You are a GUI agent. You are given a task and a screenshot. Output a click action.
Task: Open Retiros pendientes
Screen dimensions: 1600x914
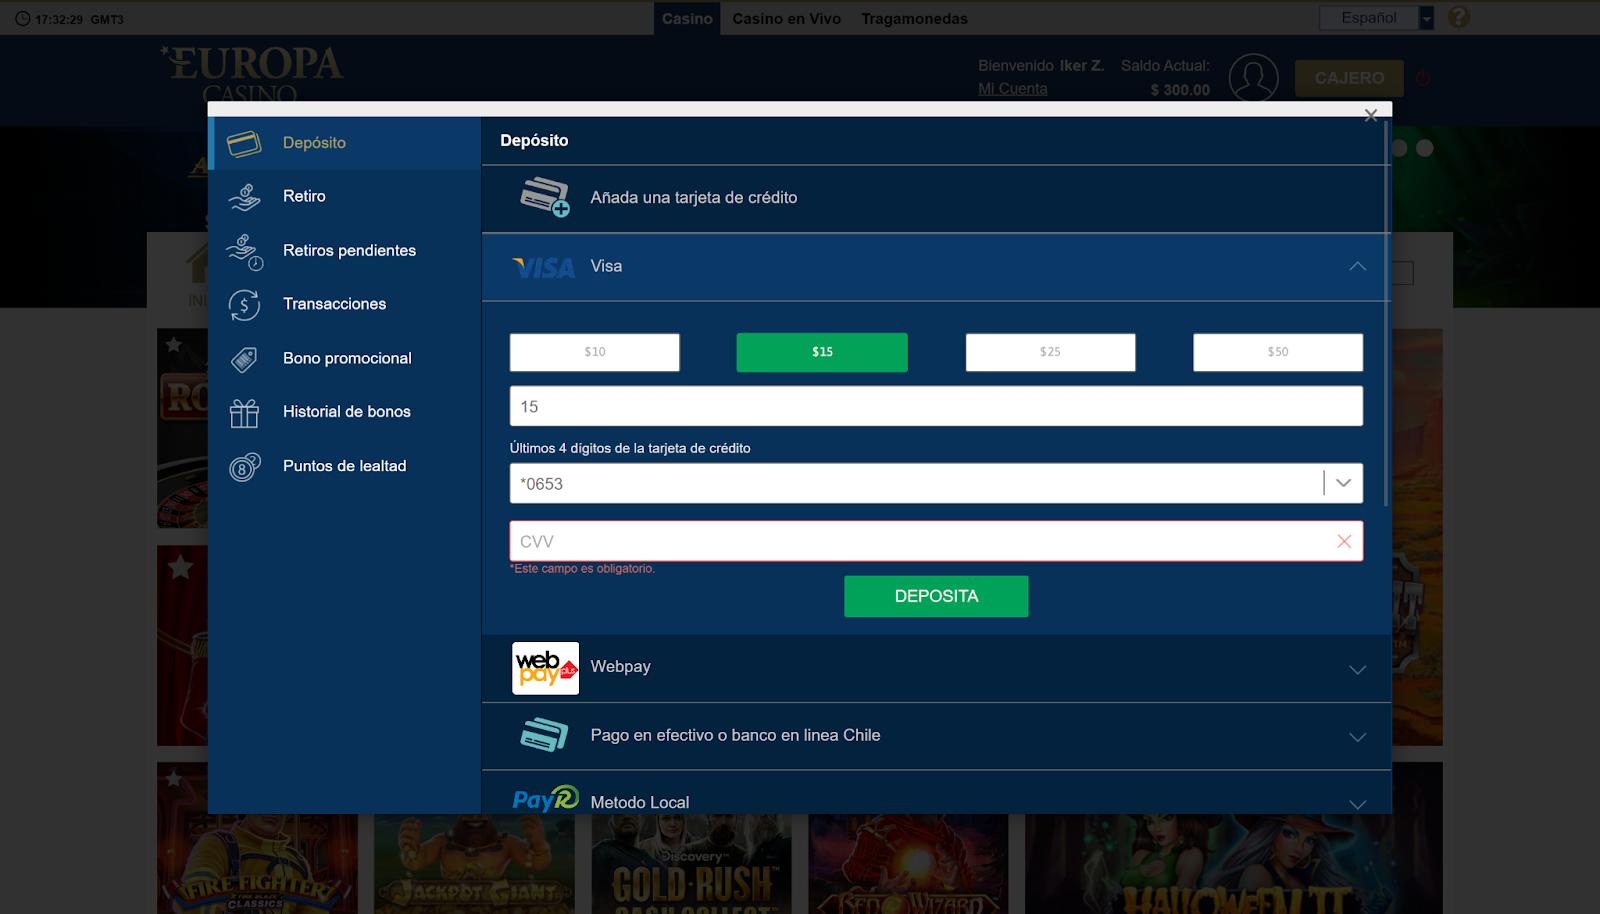[x=345, y=250]
